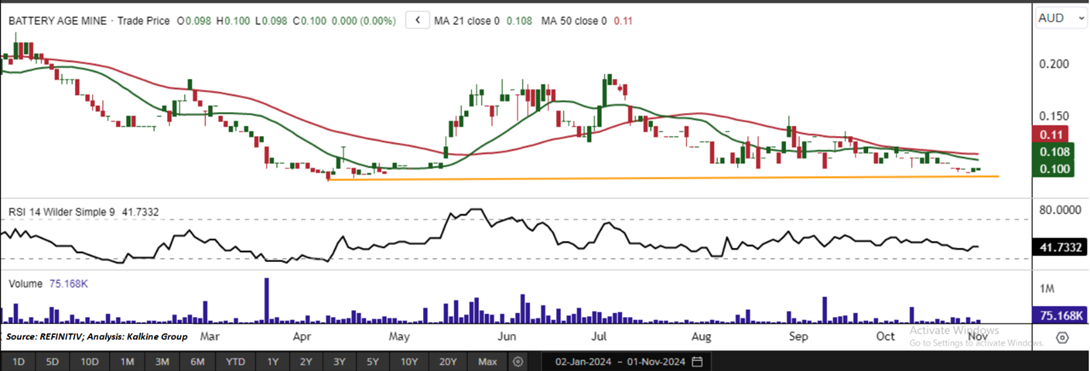
Task: Open the AUD currency dropdown
Action: click(1059, 18)
